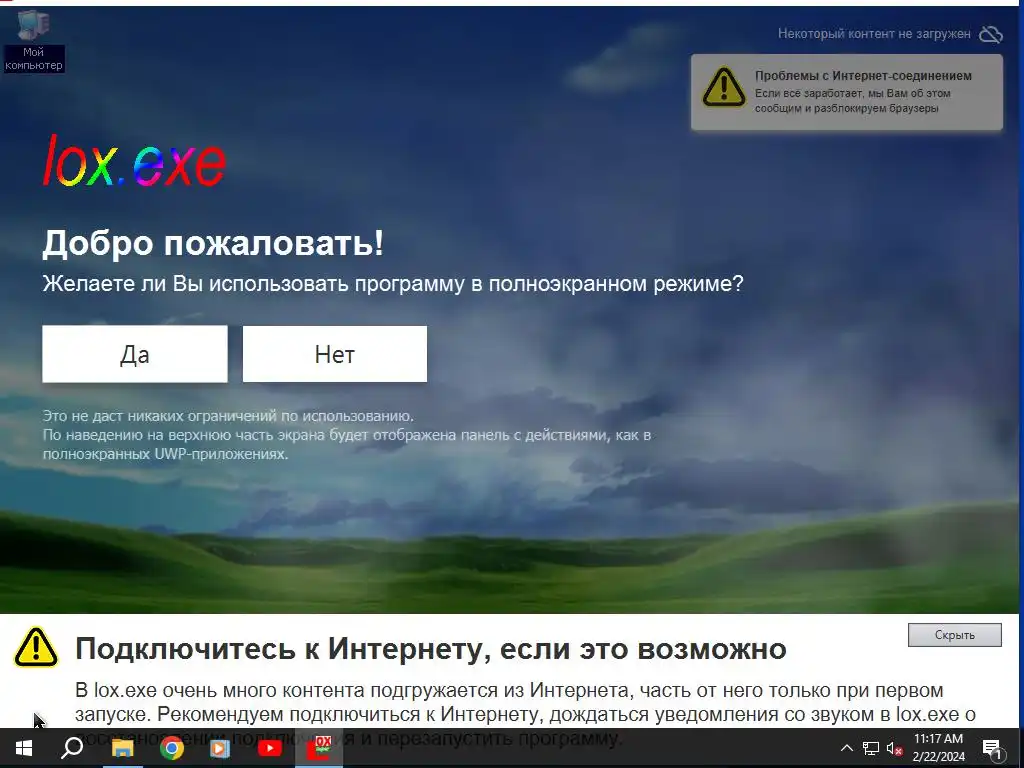The height and width of the screenshot is (768, 1024).
Task: Click the "Нет" button
Action: [x=334, y=354]
